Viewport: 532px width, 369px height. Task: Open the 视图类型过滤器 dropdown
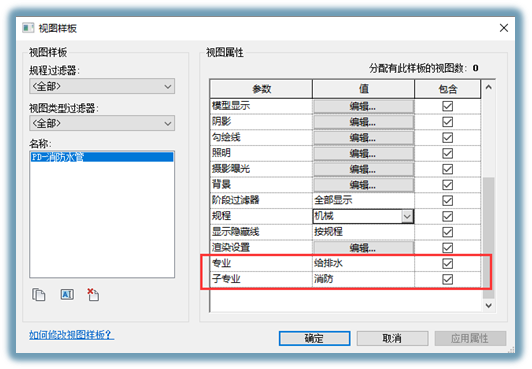point(102,123)
